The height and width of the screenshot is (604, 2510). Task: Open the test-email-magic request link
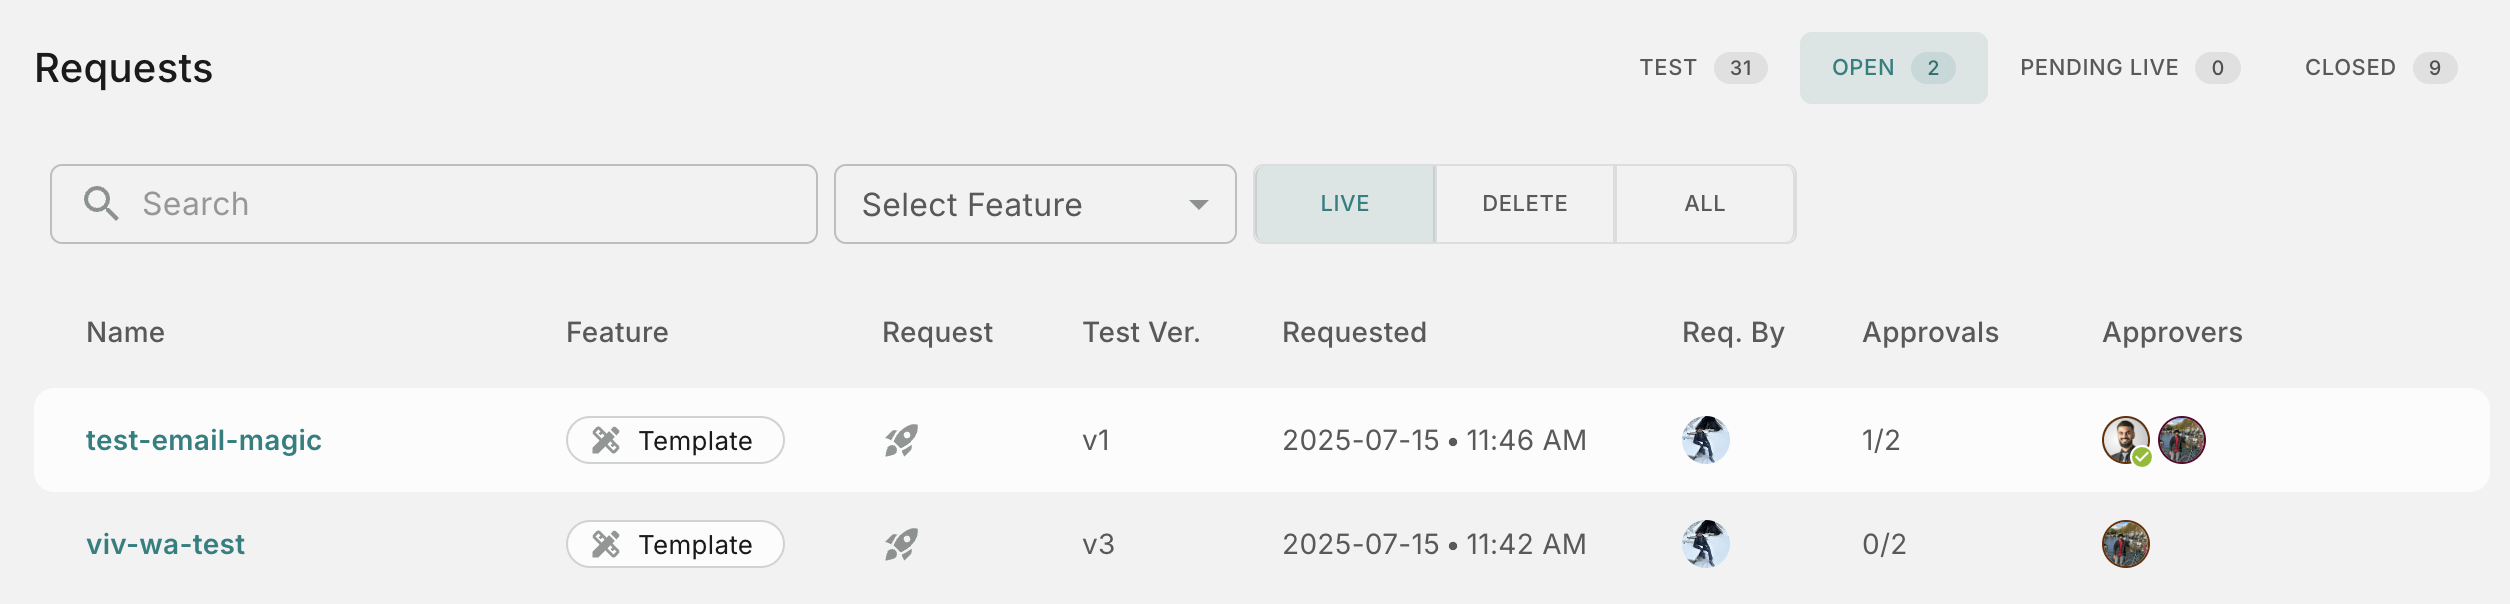(x=204, y=440)
